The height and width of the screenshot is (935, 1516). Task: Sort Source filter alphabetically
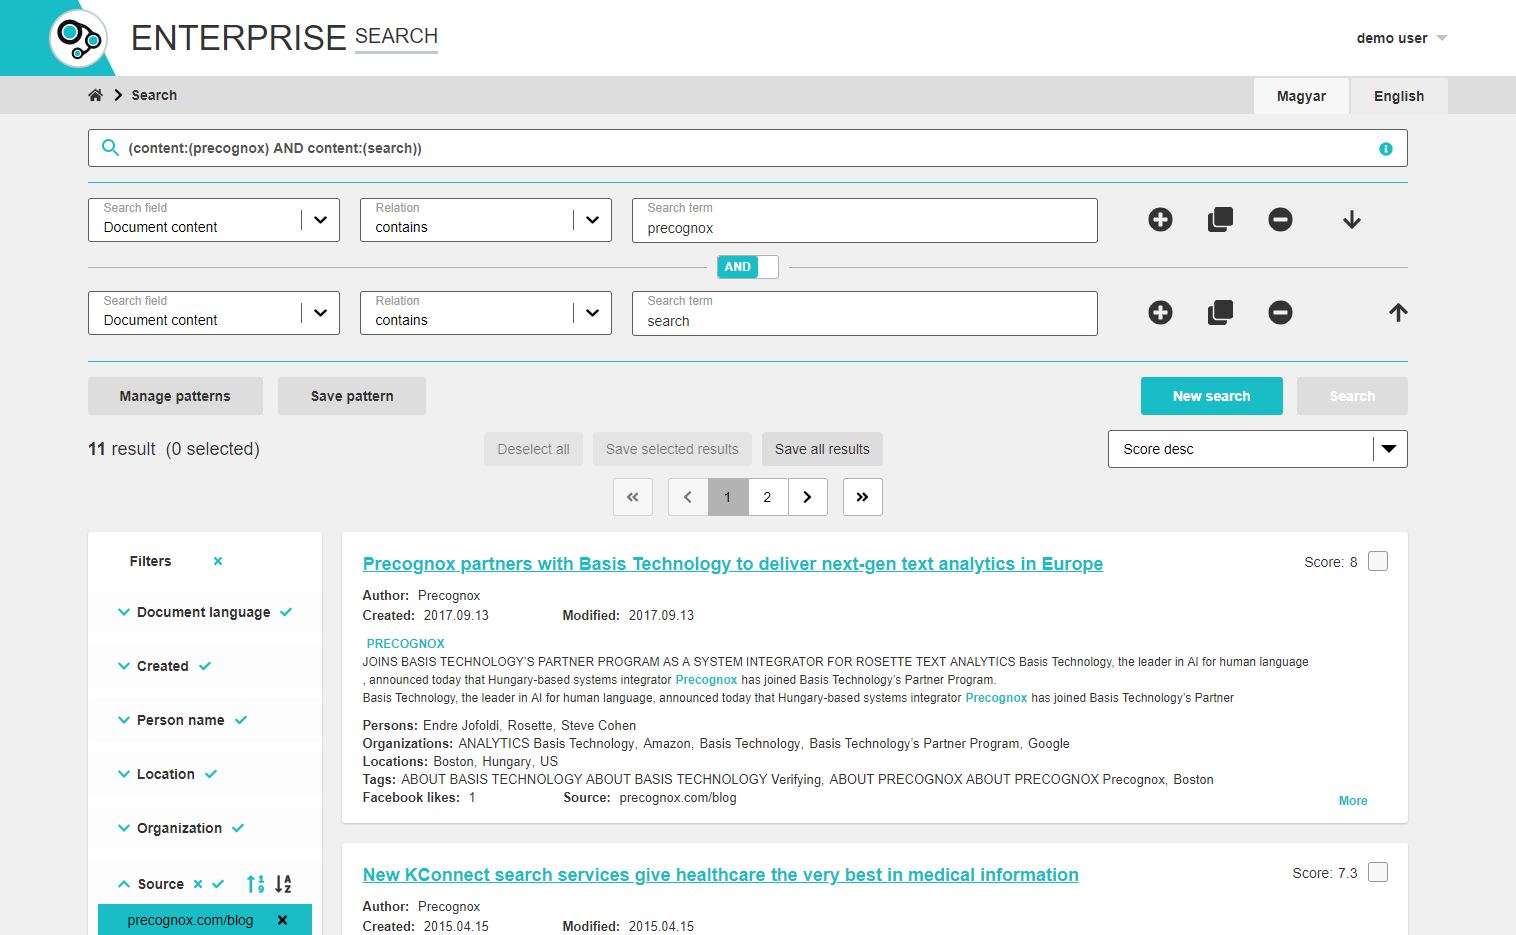283,884
